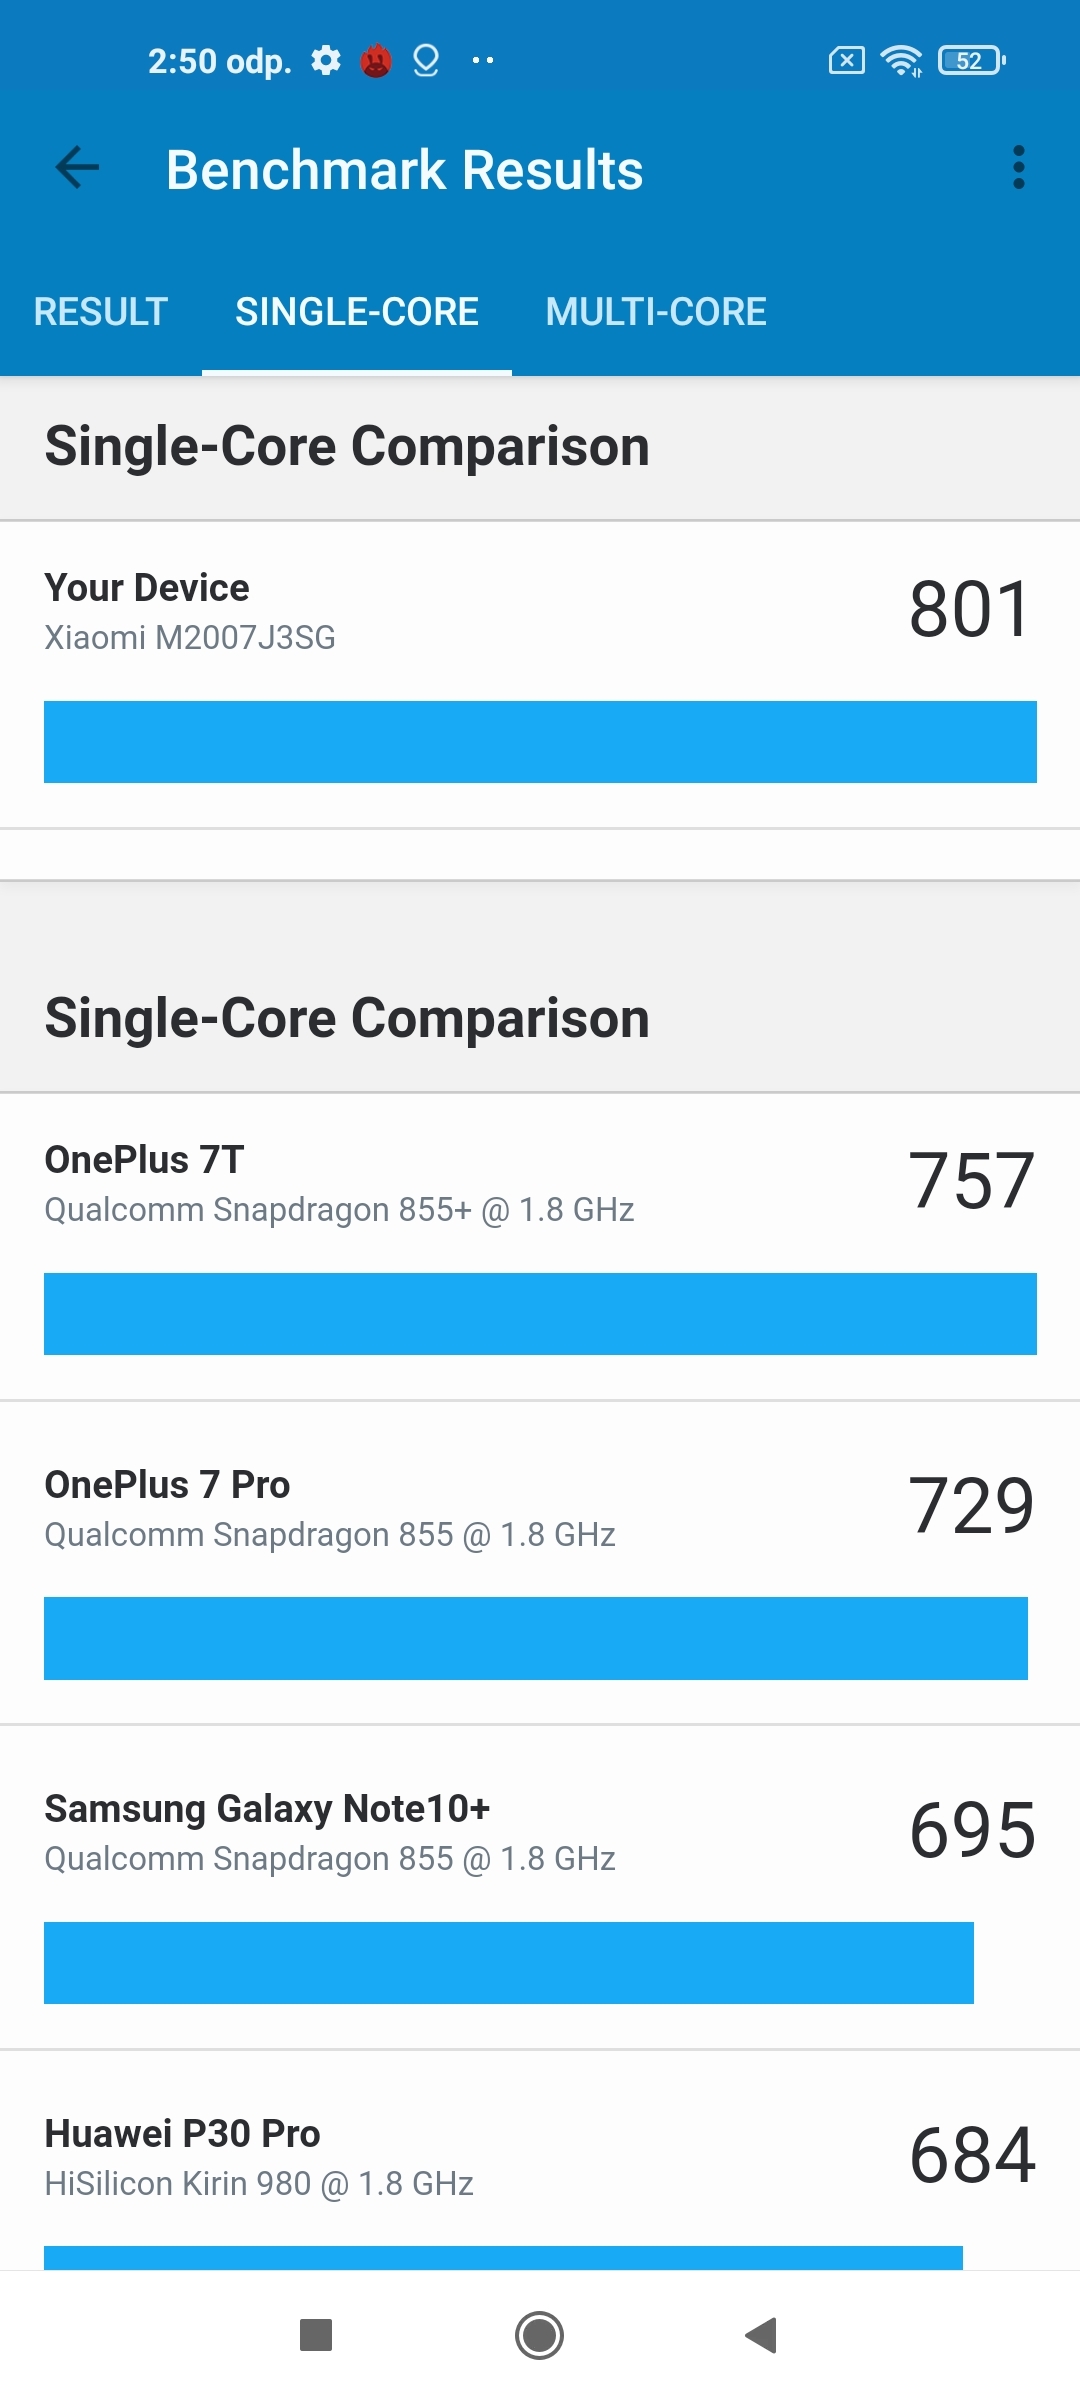Tap the settings gear status icon
The height and width of the screenshot is (2400, 1080).
tap(326, 60)
